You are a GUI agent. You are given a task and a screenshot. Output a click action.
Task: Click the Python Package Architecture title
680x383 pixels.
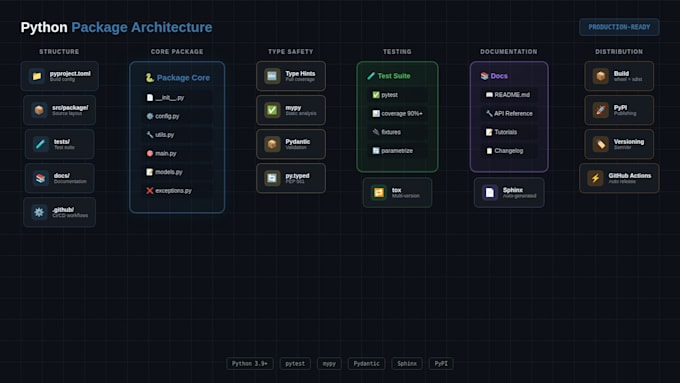[116, 27]
